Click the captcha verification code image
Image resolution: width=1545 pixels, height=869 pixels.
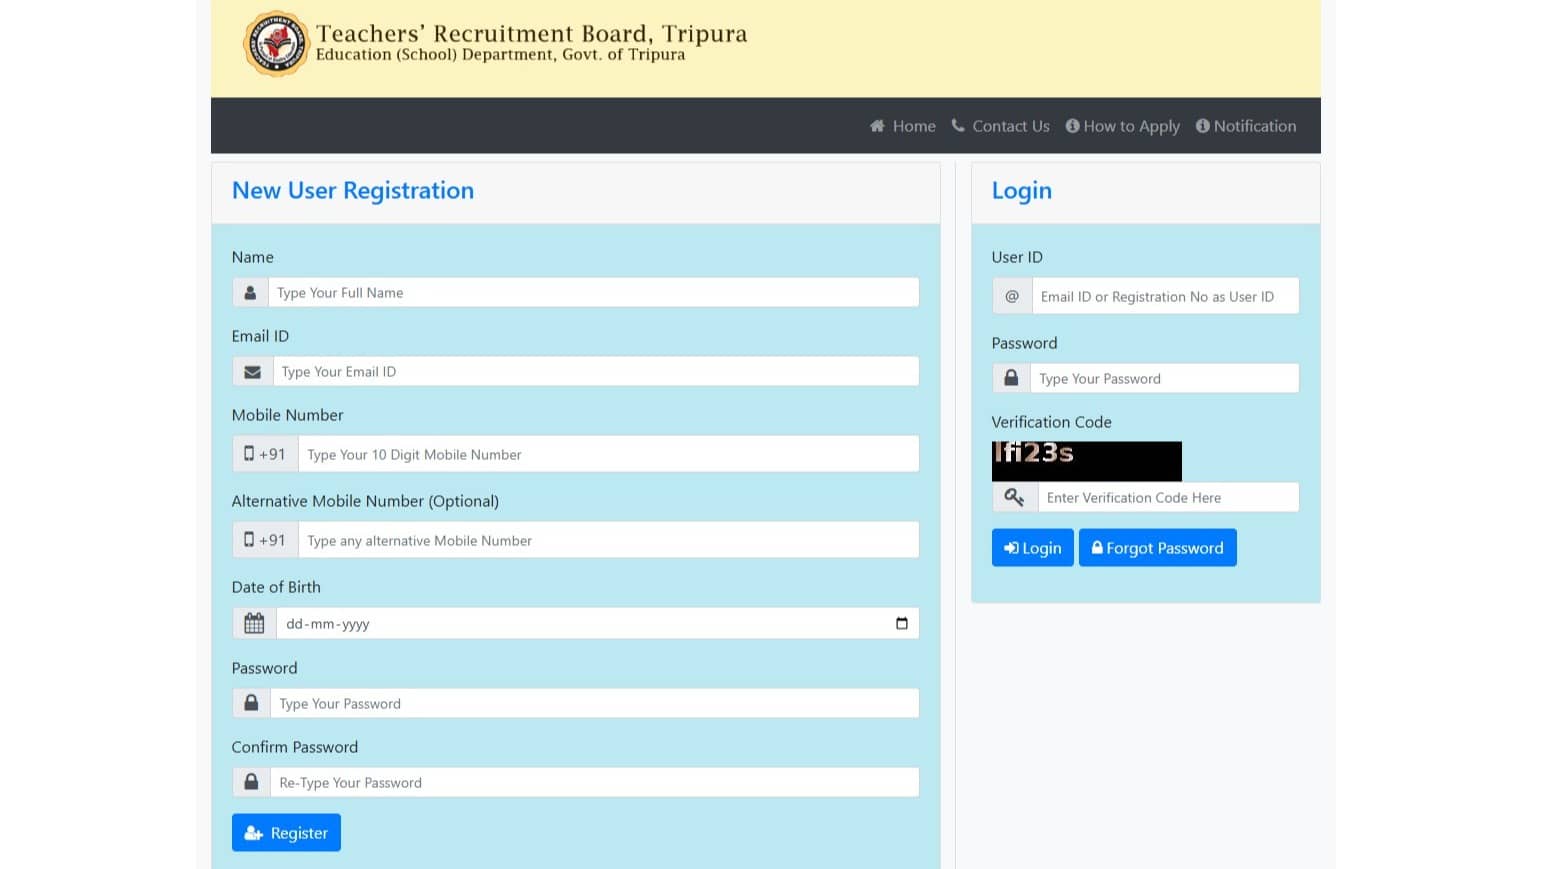coord(1086,461)
